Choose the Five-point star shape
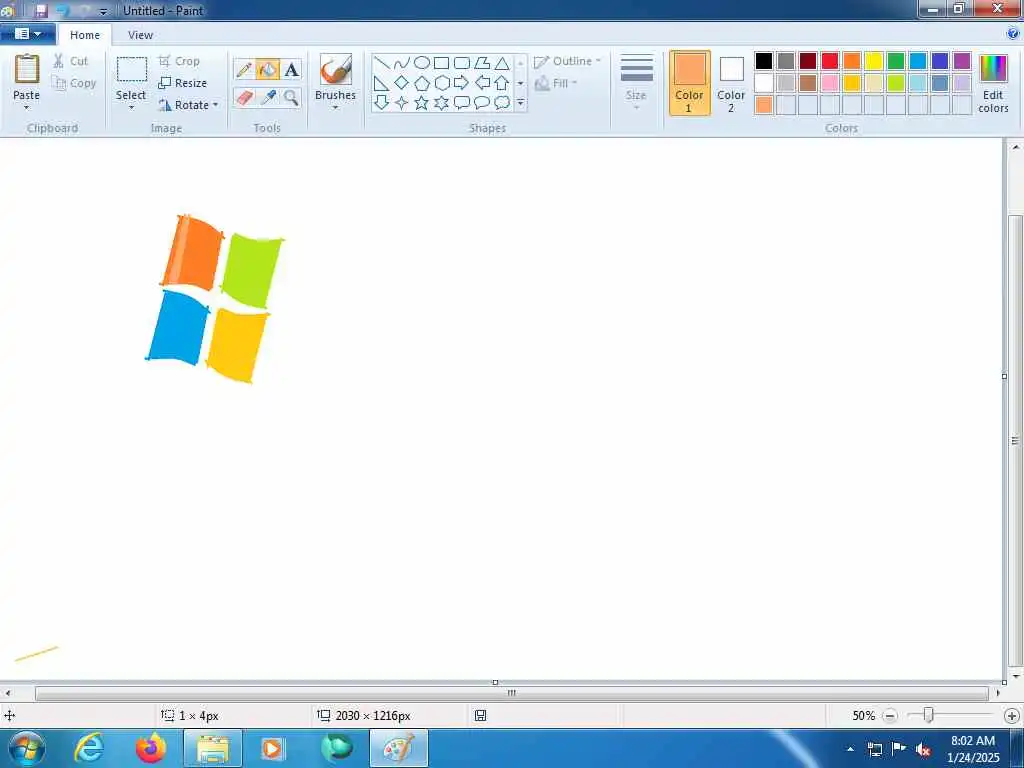1024x768 pixels. [422, 103]
